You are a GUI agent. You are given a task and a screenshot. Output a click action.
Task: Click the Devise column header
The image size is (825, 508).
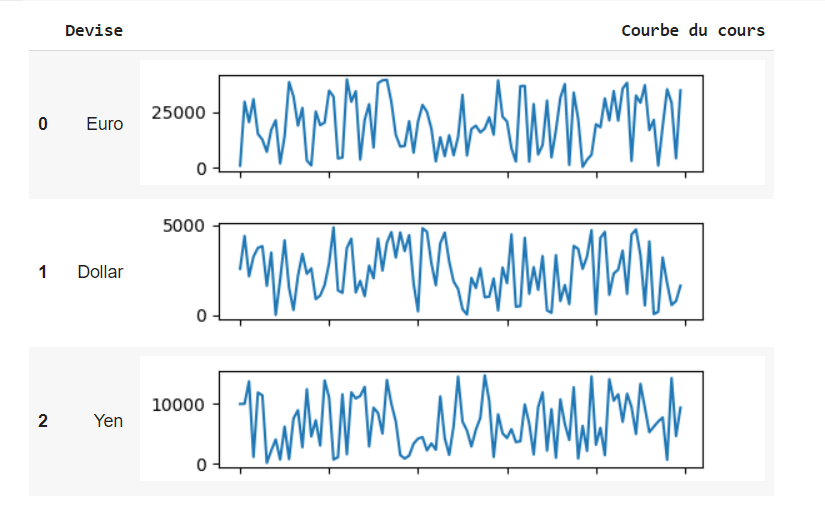93,30
